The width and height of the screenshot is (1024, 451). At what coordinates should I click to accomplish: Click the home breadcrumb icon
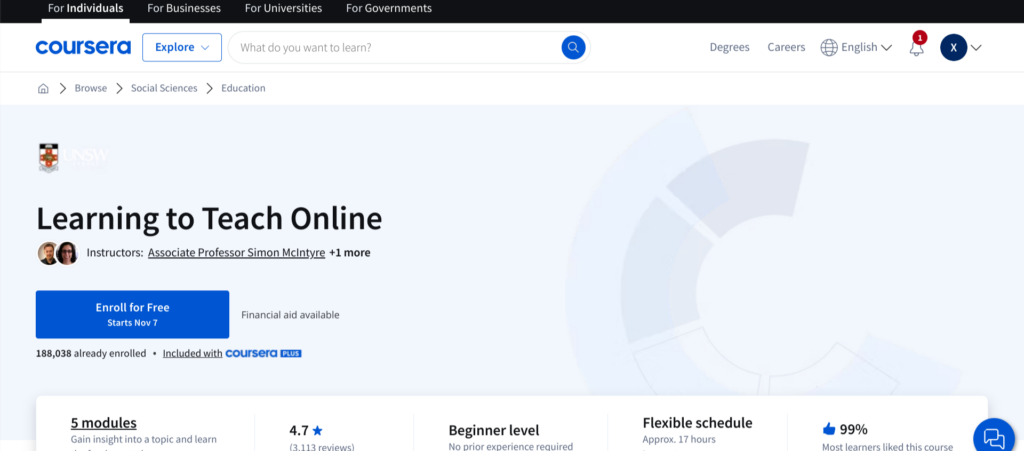click(x=43, y=88)
